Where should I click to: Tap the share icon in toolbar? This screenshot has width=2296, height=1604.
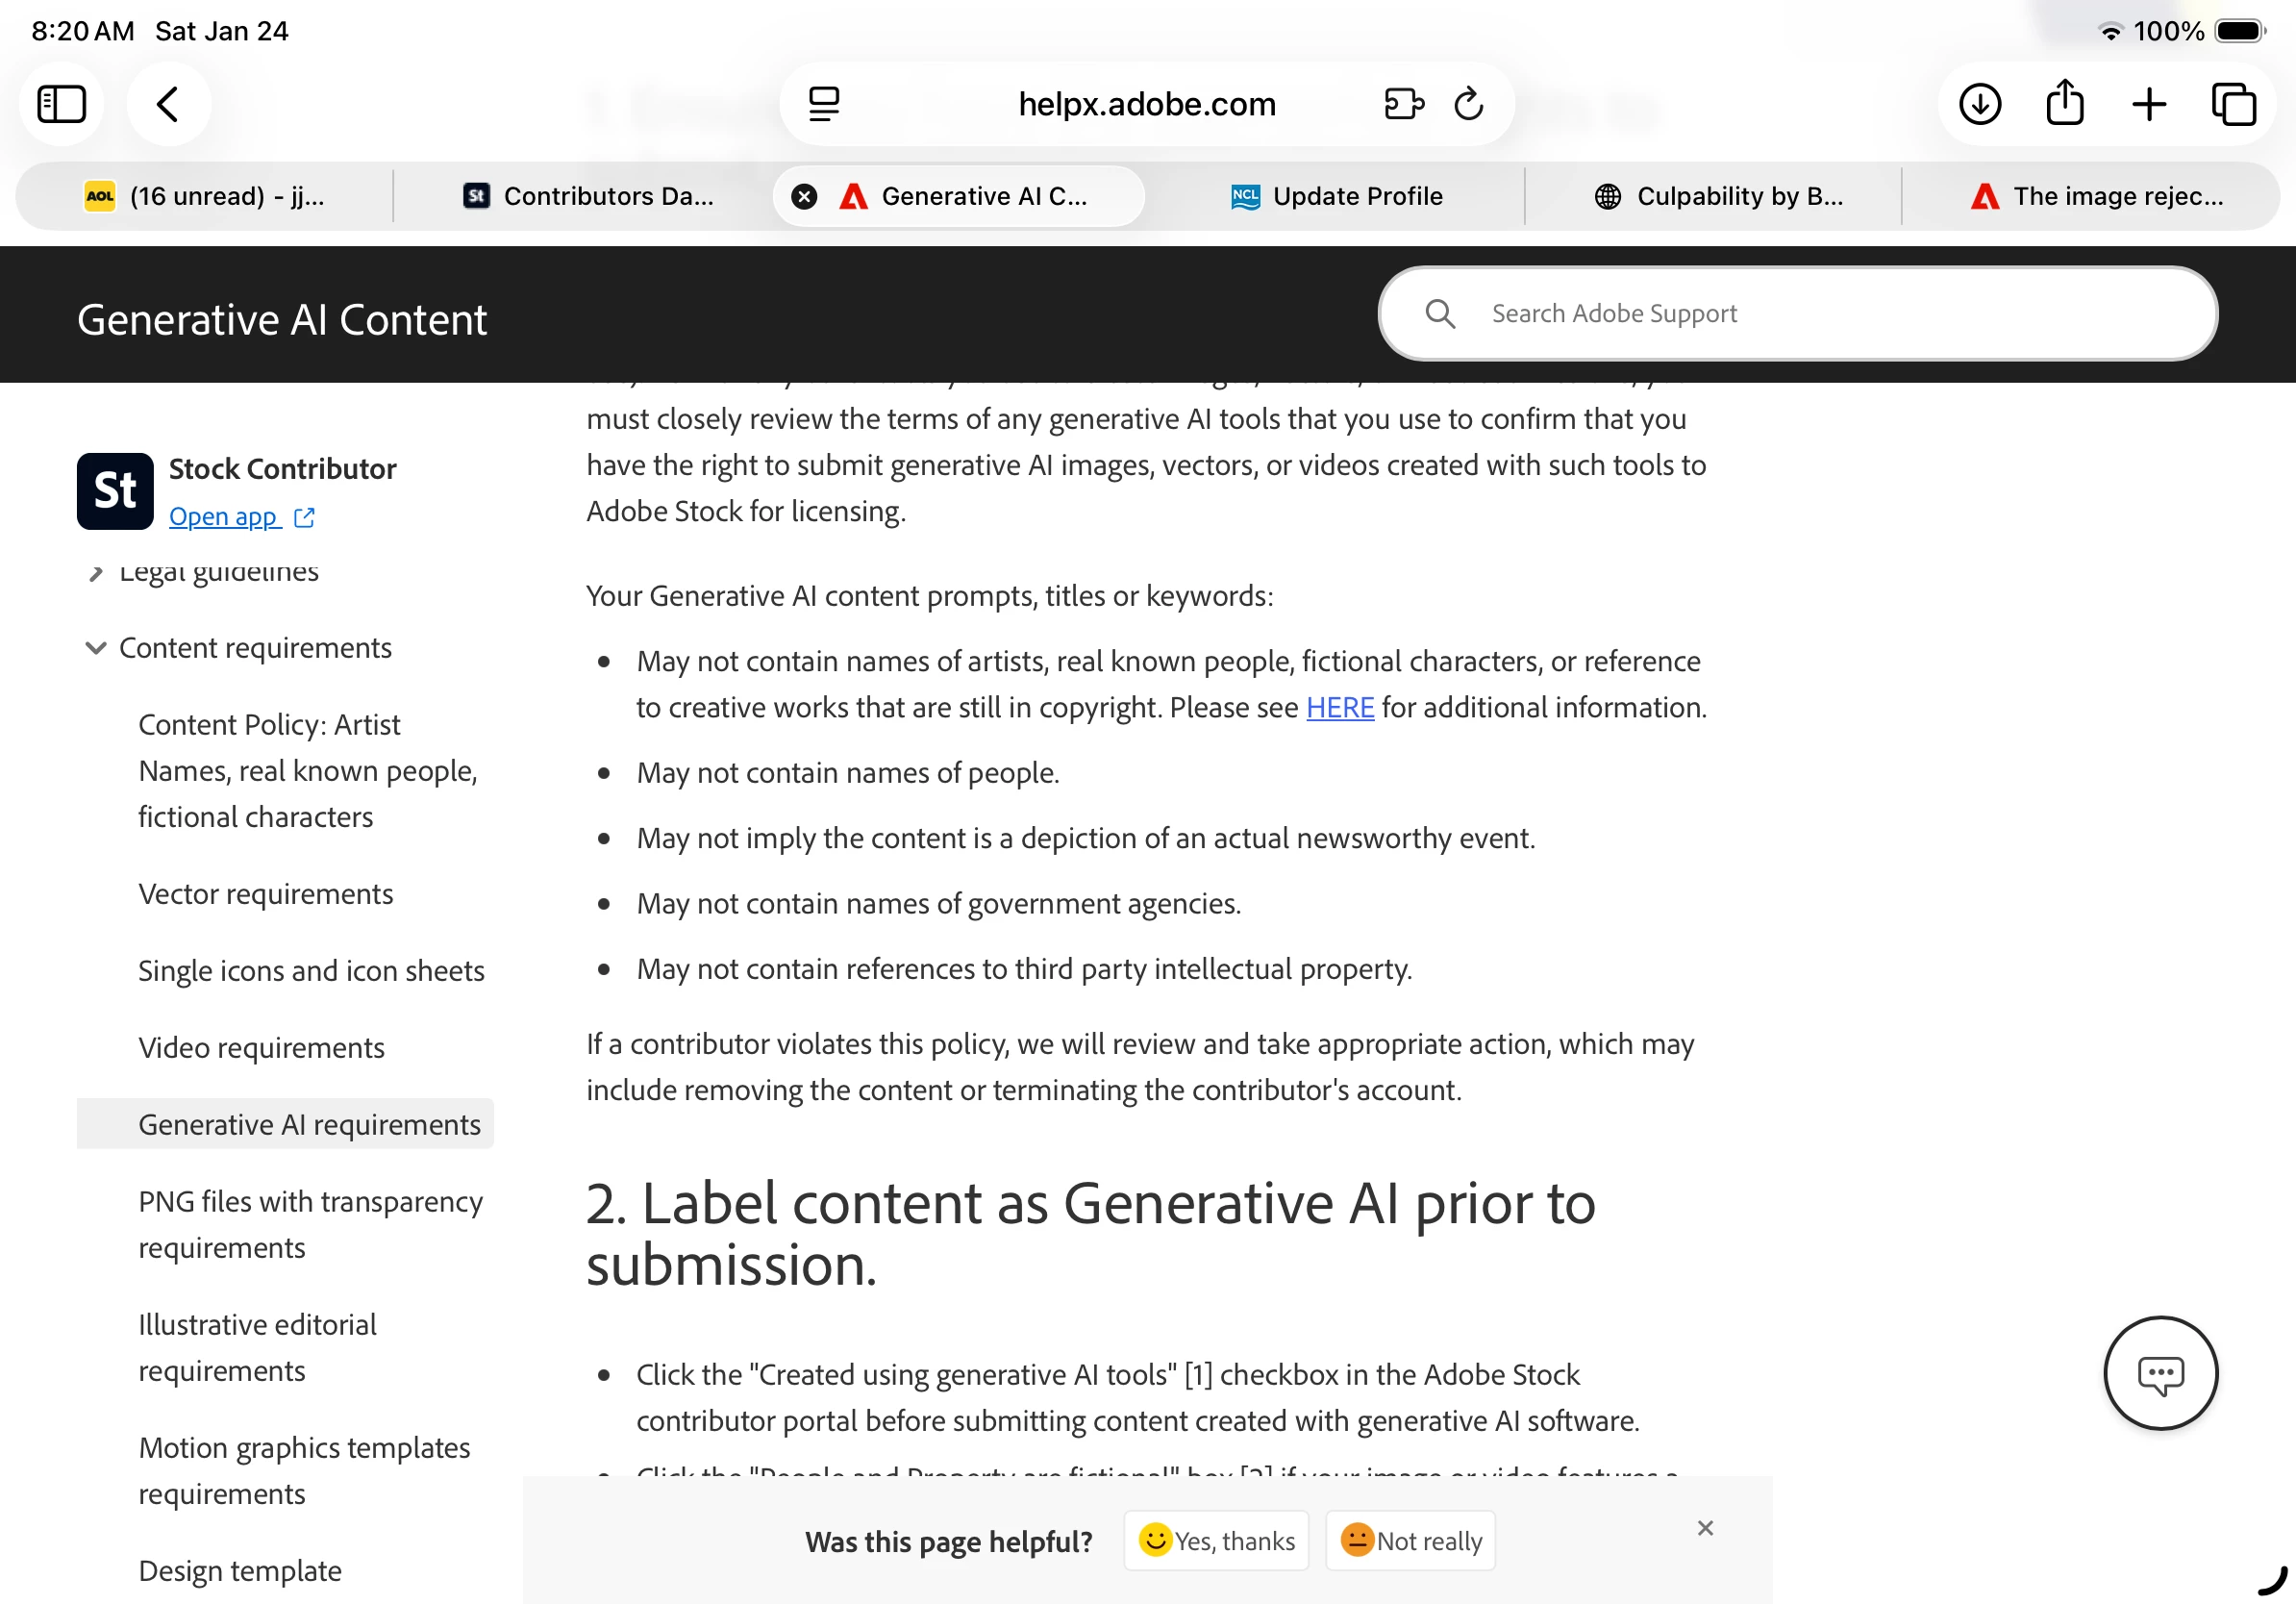coord(2064,102)
